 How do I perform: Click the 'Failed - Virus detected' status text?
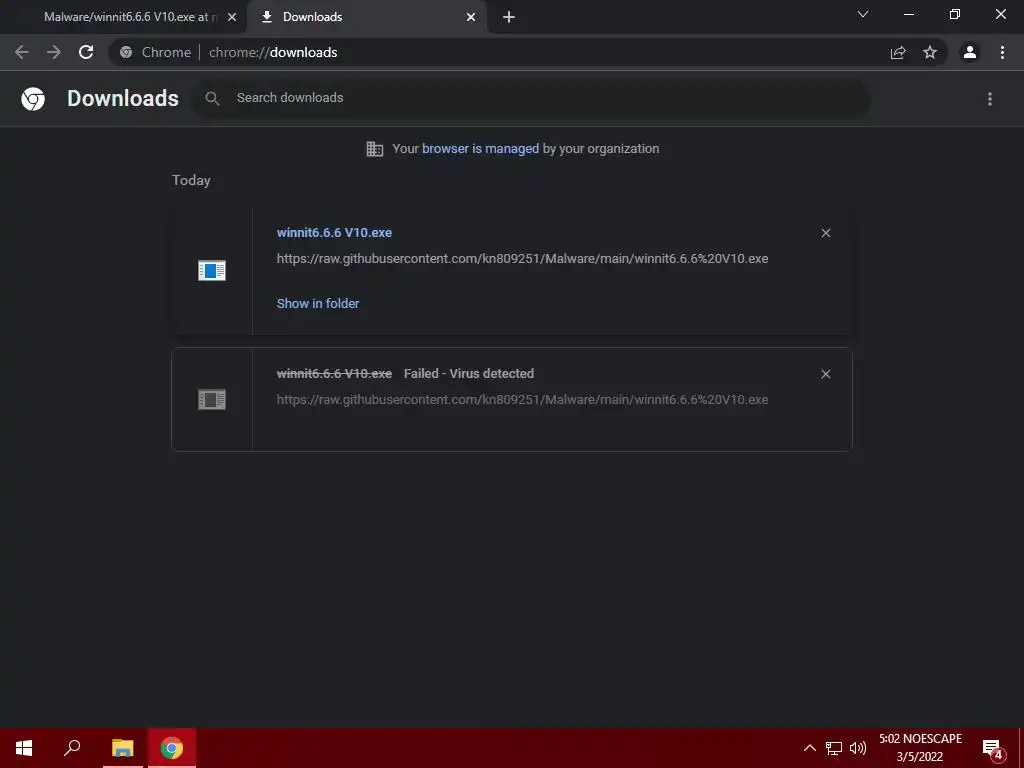coord(469,374)
